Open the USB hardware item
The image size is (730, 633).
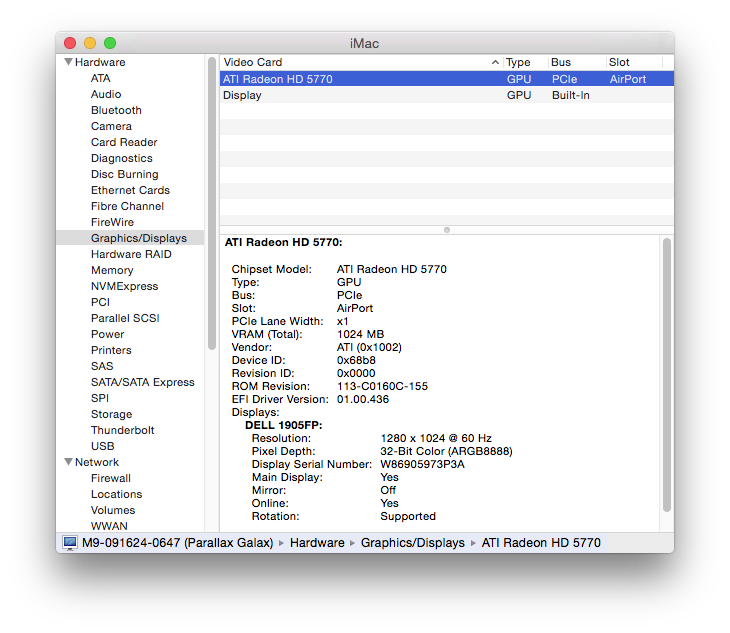point(102,446)
